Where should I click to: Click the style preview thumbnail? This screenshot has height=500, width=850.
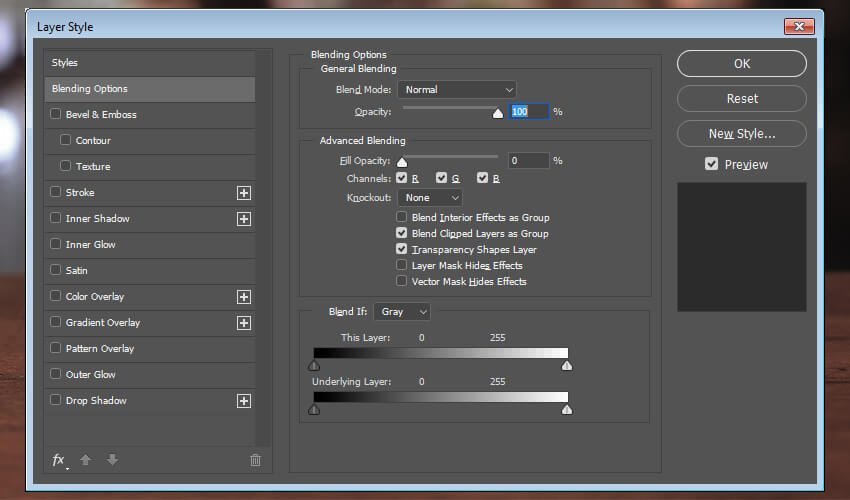742,247
